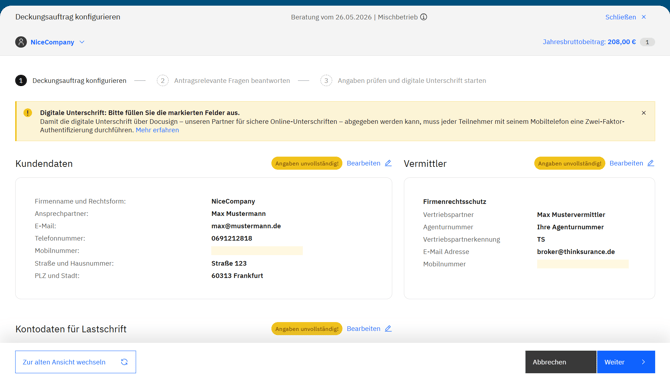Click Bearbeiten link for Kundendaten

click(363, 163)
